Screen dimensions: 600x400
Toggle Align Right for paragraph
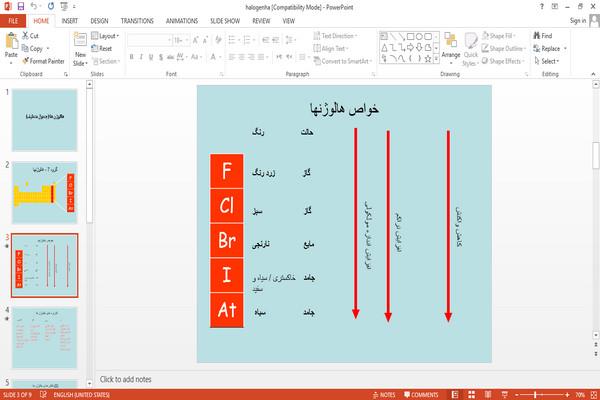click(x=251, y=57)
